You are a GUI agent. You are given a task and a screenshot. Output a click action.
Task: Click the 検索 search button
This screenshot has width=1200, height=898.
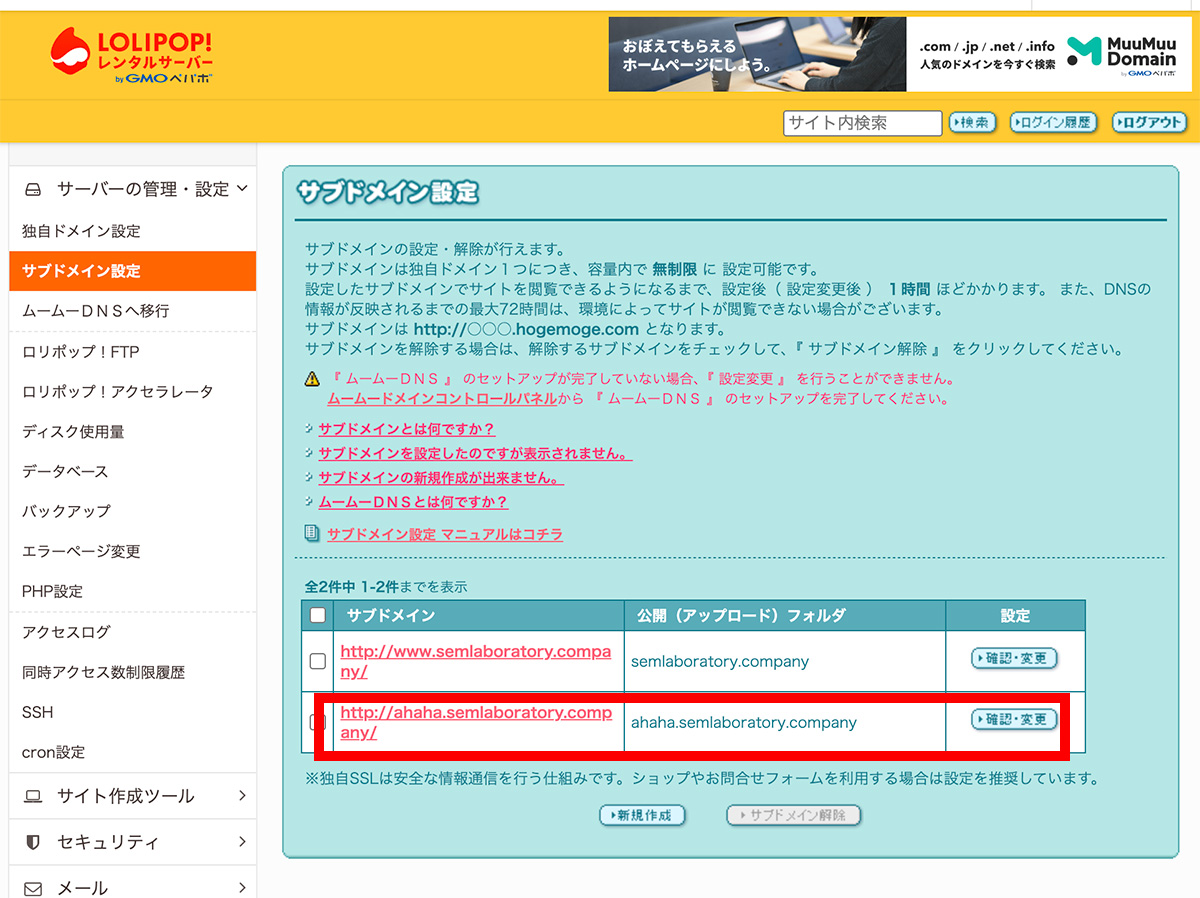(x=971, y=122)
